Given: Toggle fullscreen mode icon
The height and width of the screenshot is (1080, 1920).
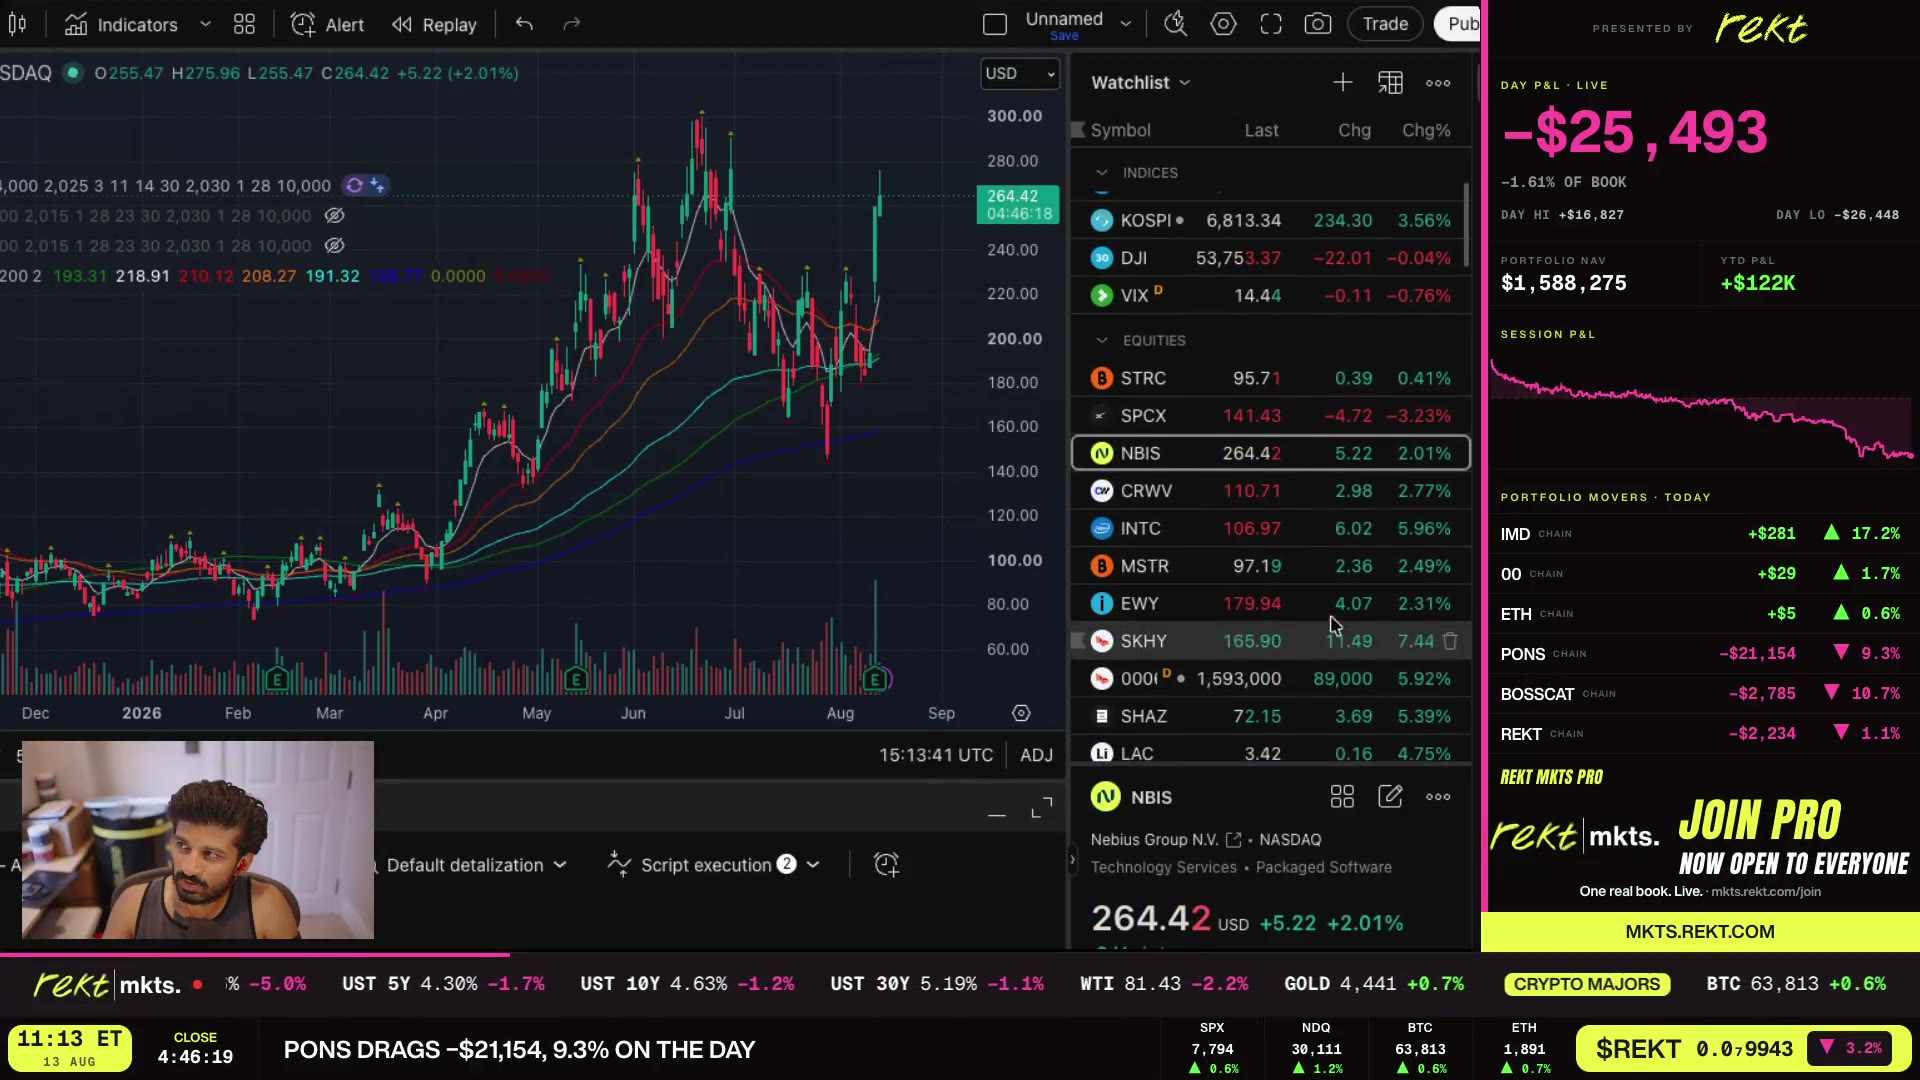Looking at the screenshot, I should (x=1271, y=25).
